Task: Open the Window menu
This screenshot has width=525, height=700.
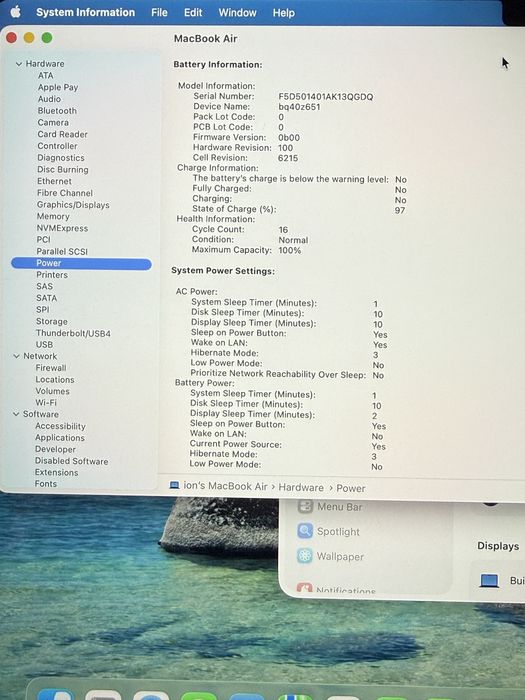Action: [237, 12]
